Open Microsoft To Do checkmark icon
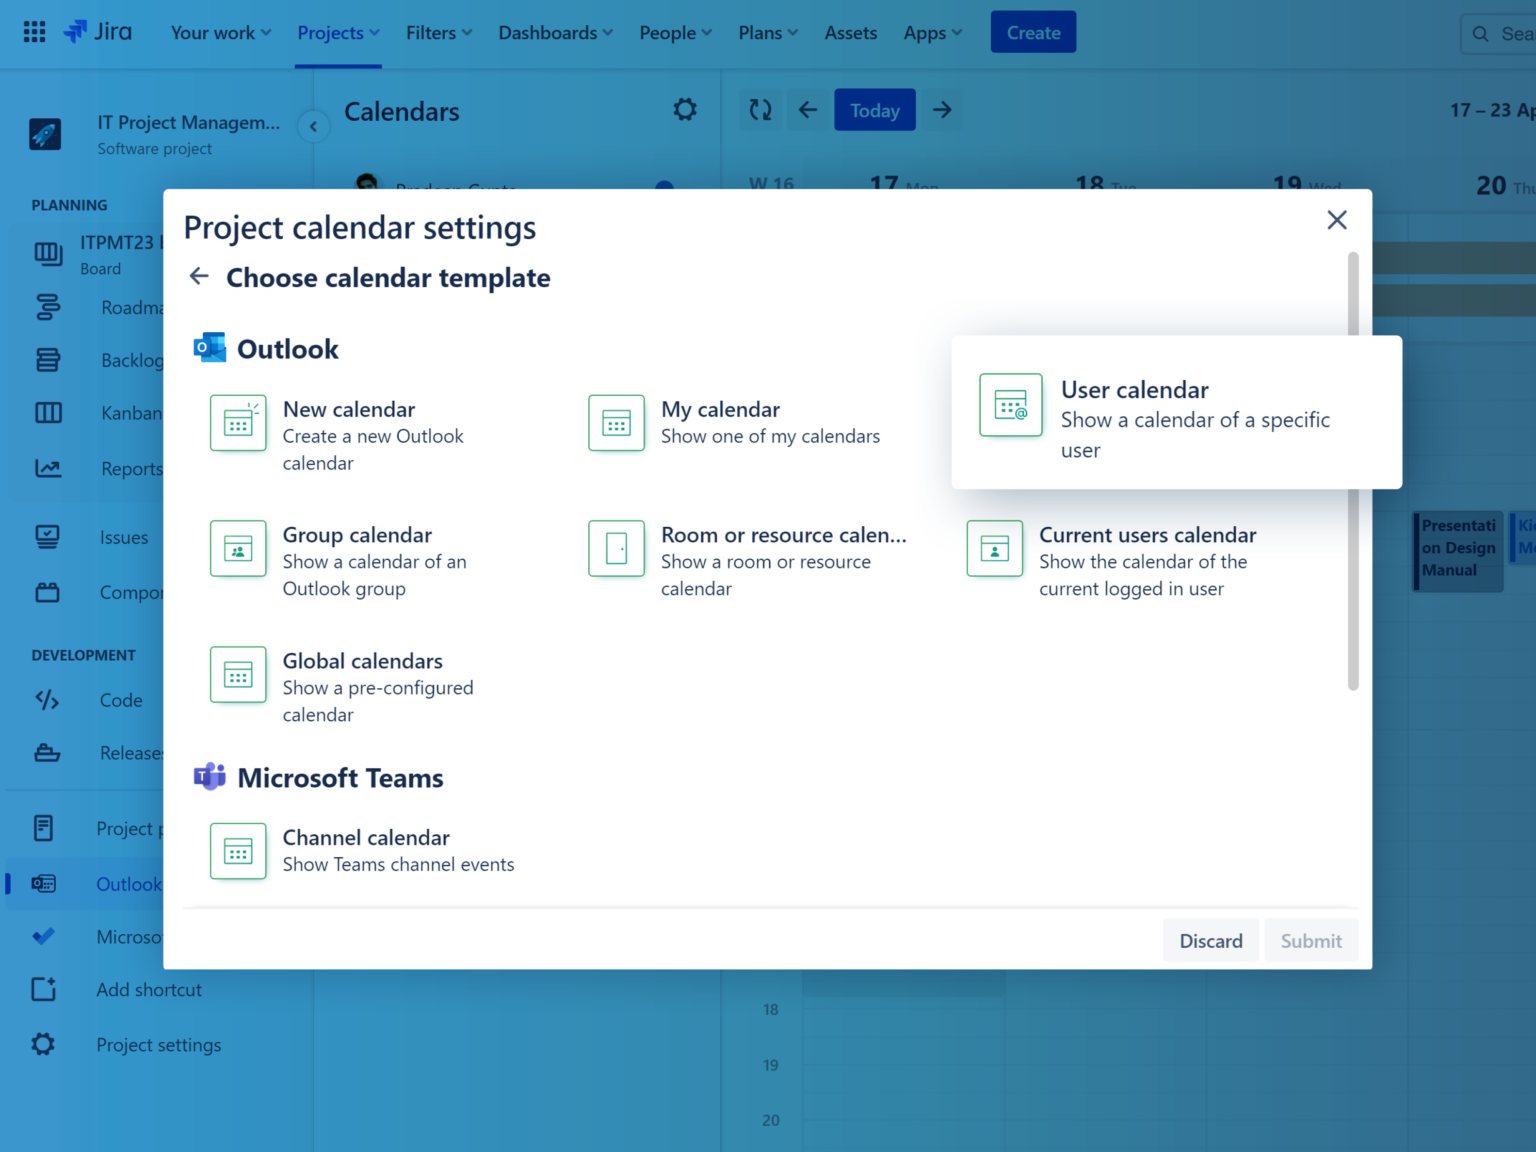This screenshot has width=1536, height=1152. tap(44, 937)
